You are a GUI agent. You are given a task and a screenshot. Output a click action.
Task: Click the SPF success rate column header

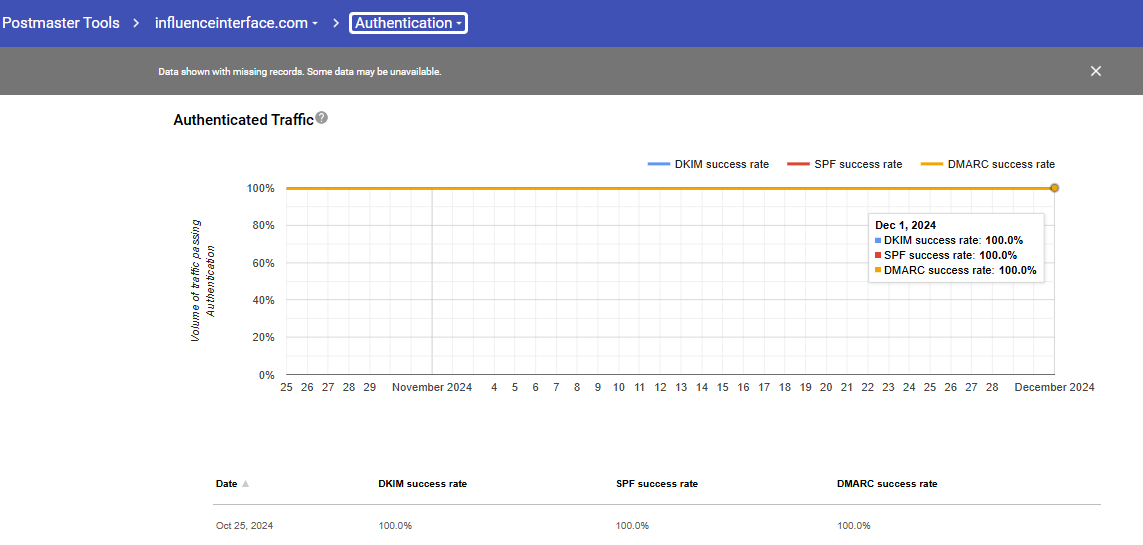point(657,484)
